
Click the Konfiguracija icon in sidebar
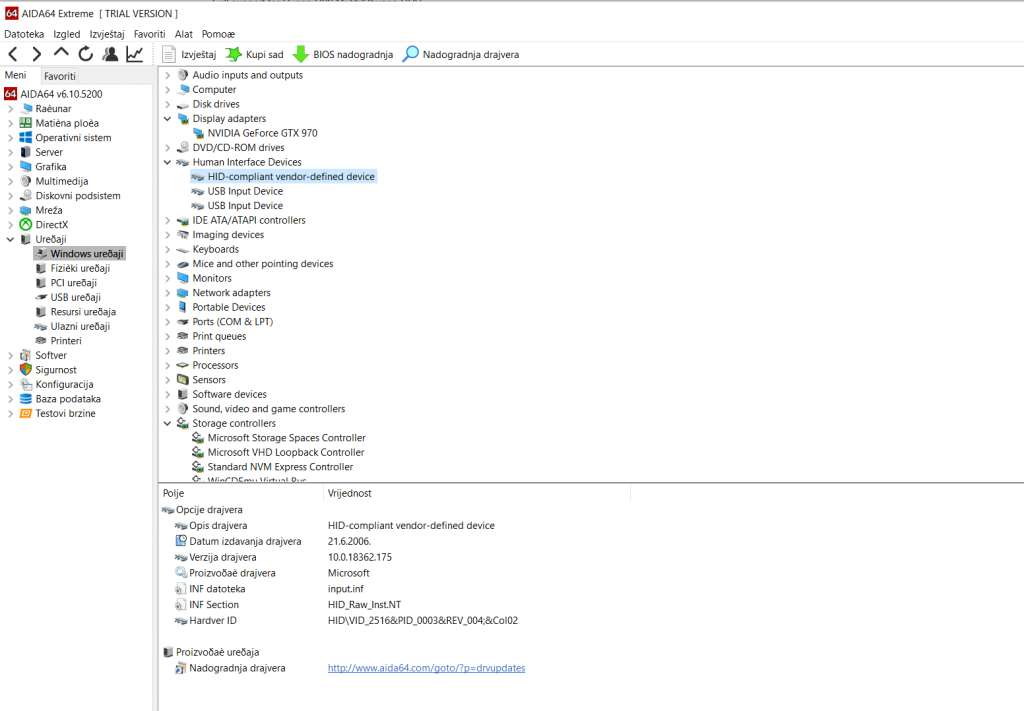pyautogui.click(x=25, y=385)
